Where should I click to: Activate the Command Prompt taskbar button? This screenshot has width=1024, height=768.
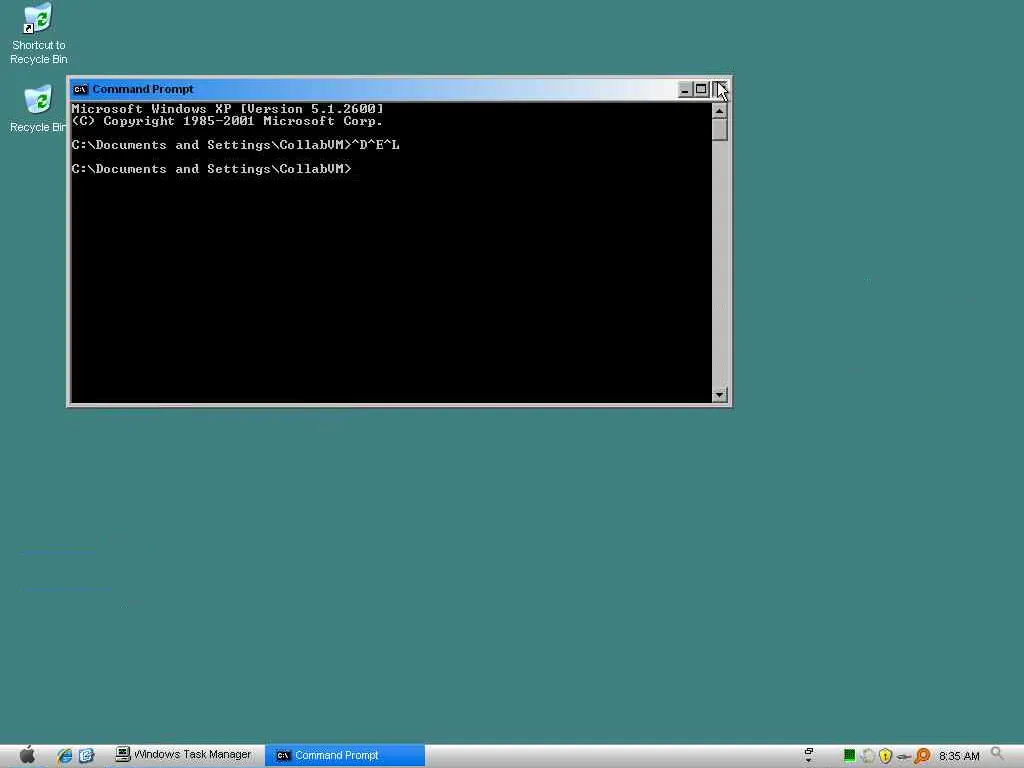(x=345, y=755)
